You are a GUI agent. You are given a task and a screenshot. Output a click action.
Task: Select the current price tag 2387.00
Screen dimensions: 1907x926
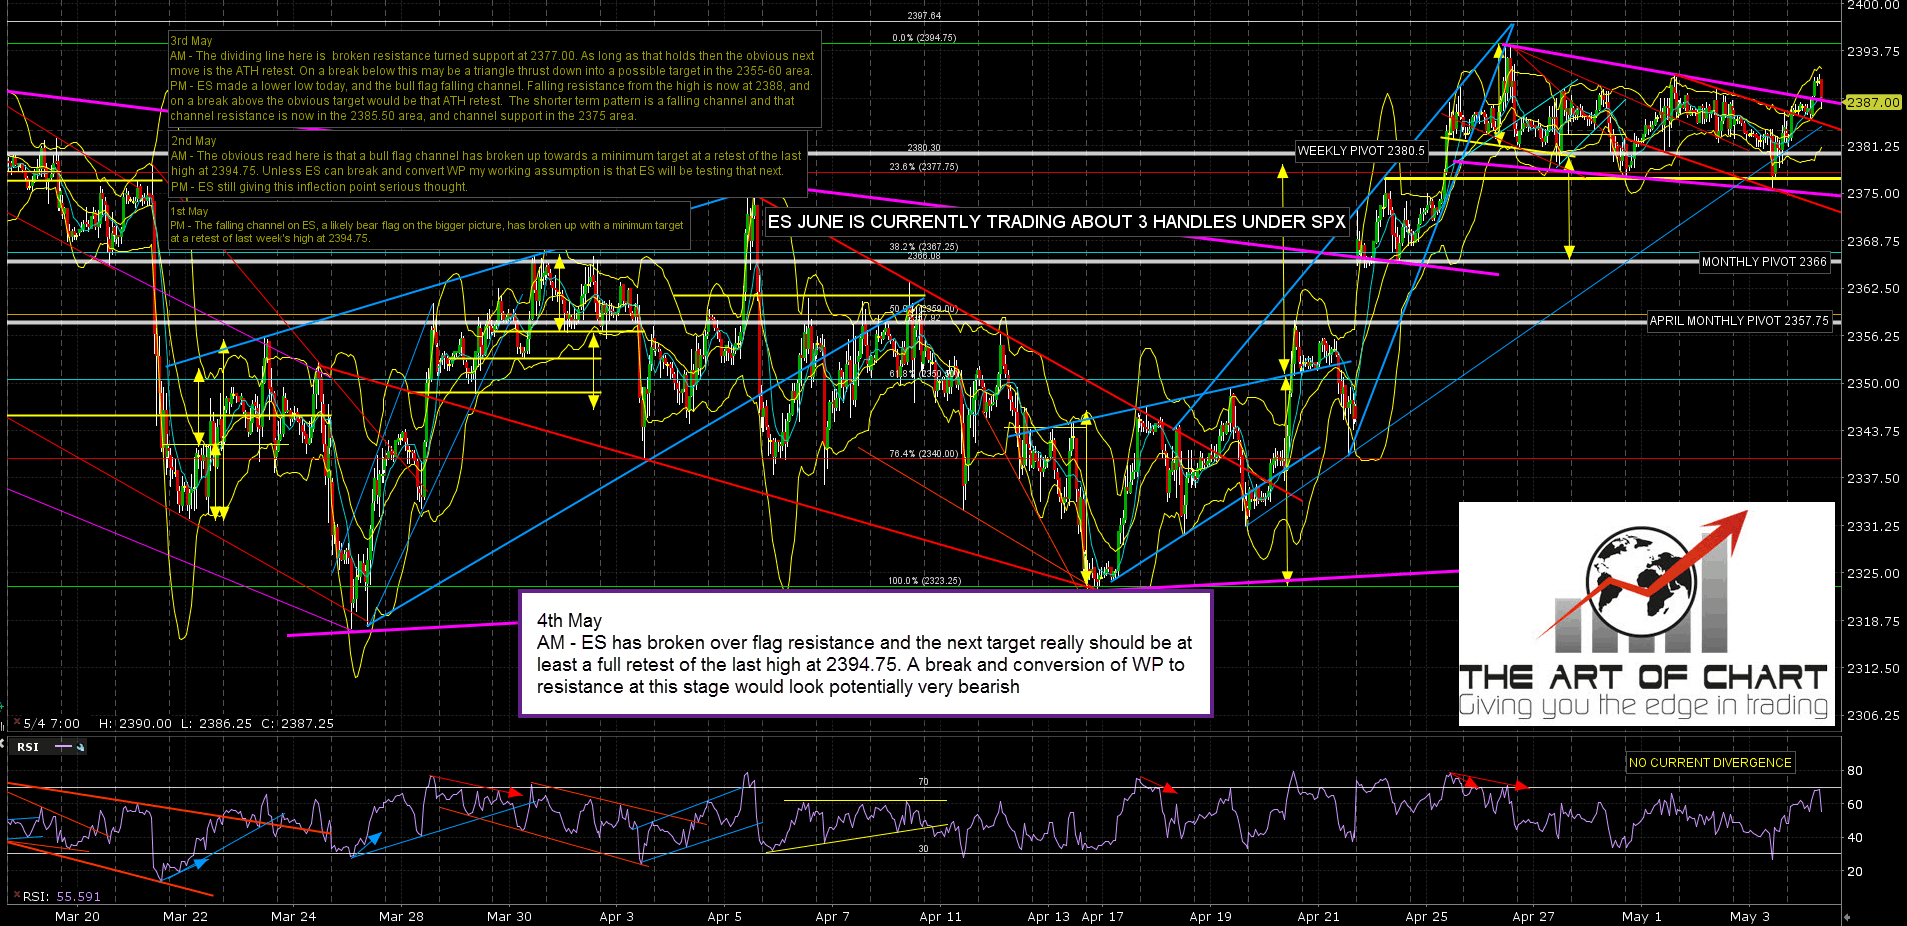(1873, 102)
